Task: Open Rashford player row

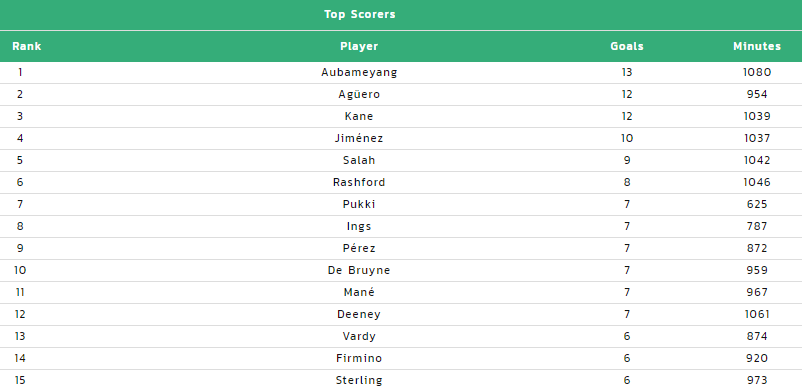Action: [359, 183]
